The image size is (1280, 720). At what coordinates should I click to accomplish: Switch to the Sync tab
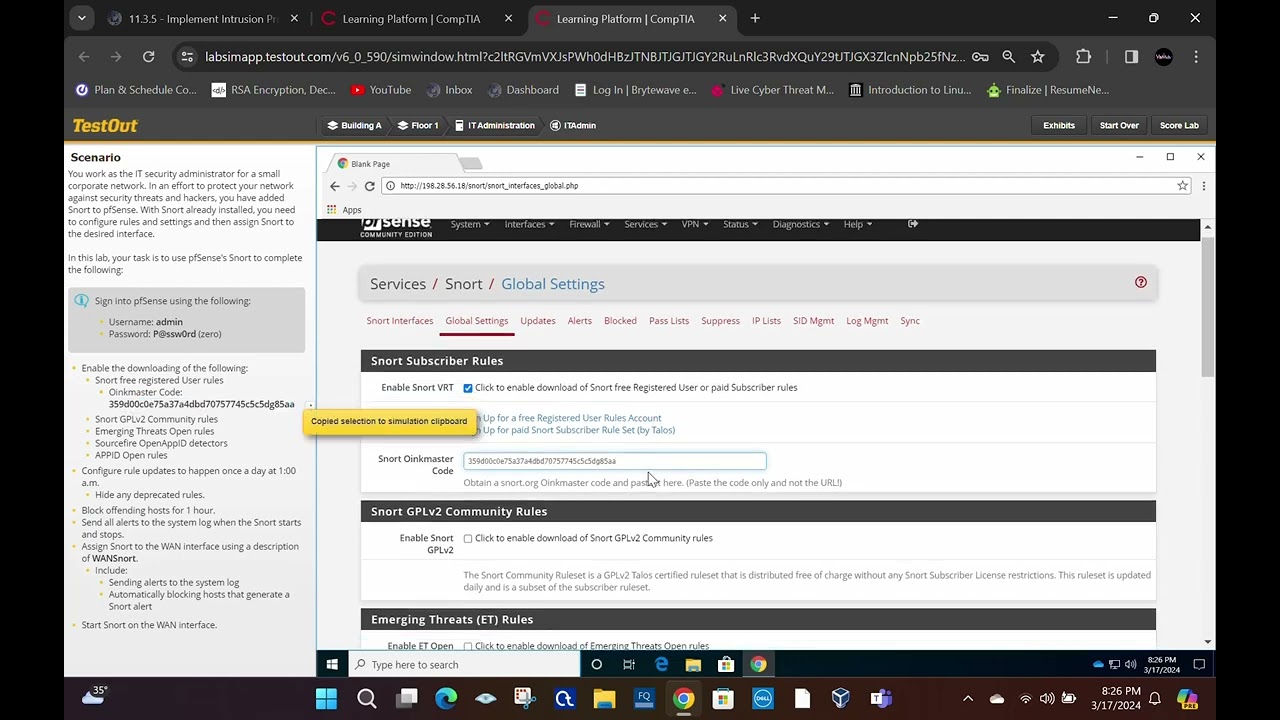910,321
